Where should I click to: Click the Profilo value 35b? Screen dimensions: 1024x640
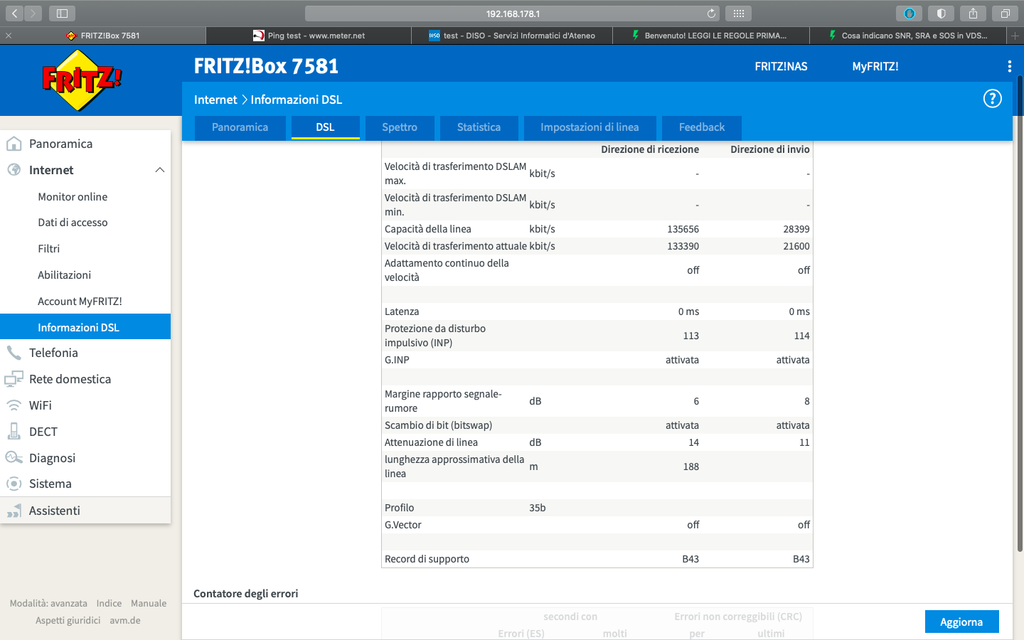(537, 507)
